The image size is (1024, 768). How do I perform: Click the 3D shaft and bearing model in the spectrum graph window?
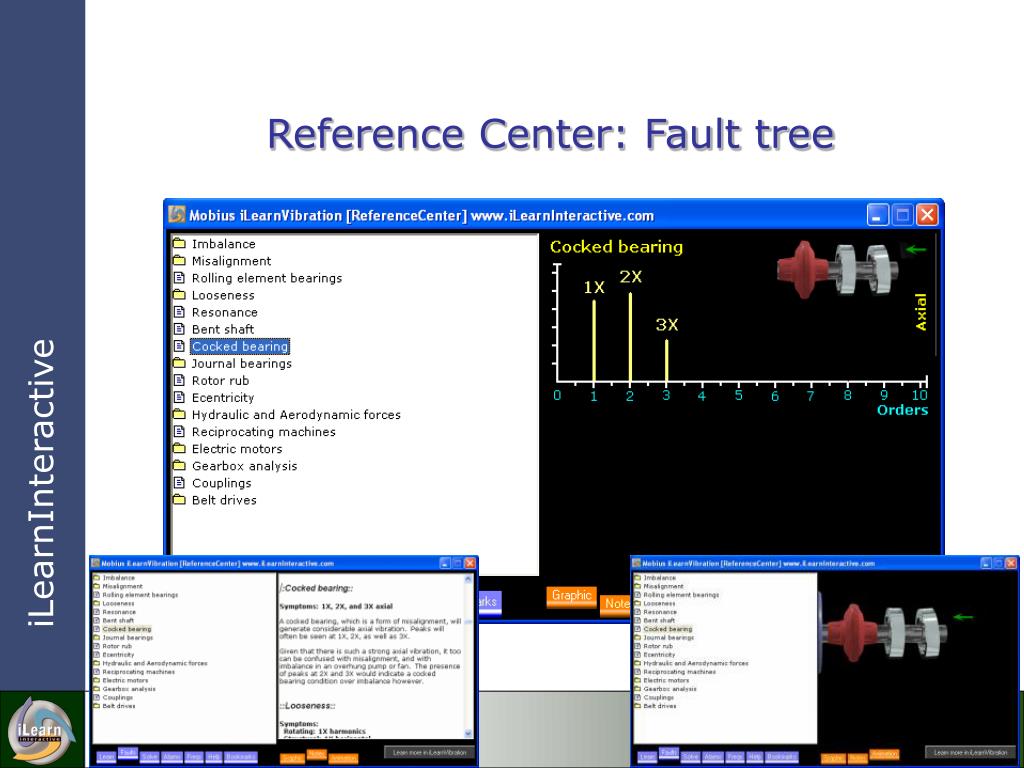838,268
